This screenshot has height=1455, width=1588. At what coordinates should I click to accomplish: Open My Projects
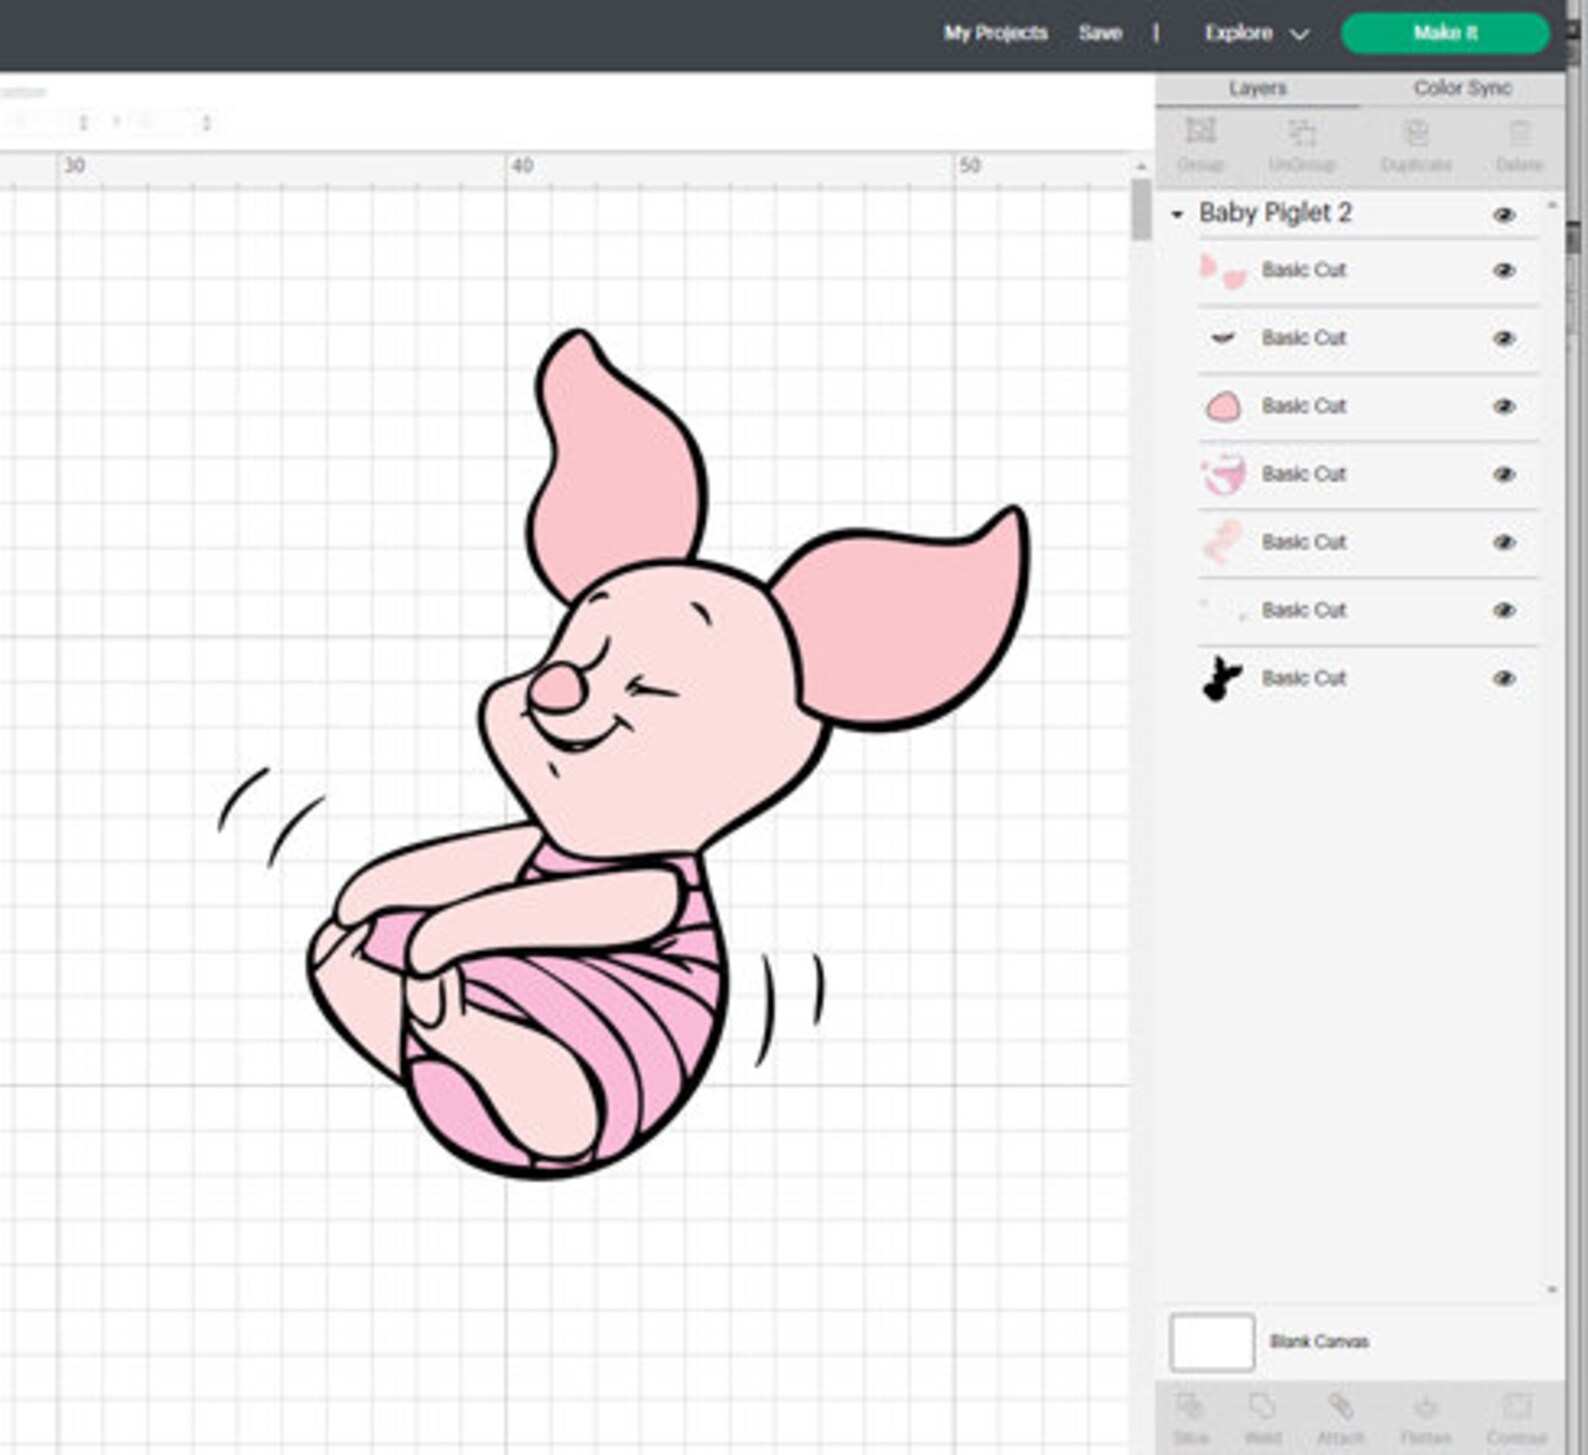coord(995,33)
